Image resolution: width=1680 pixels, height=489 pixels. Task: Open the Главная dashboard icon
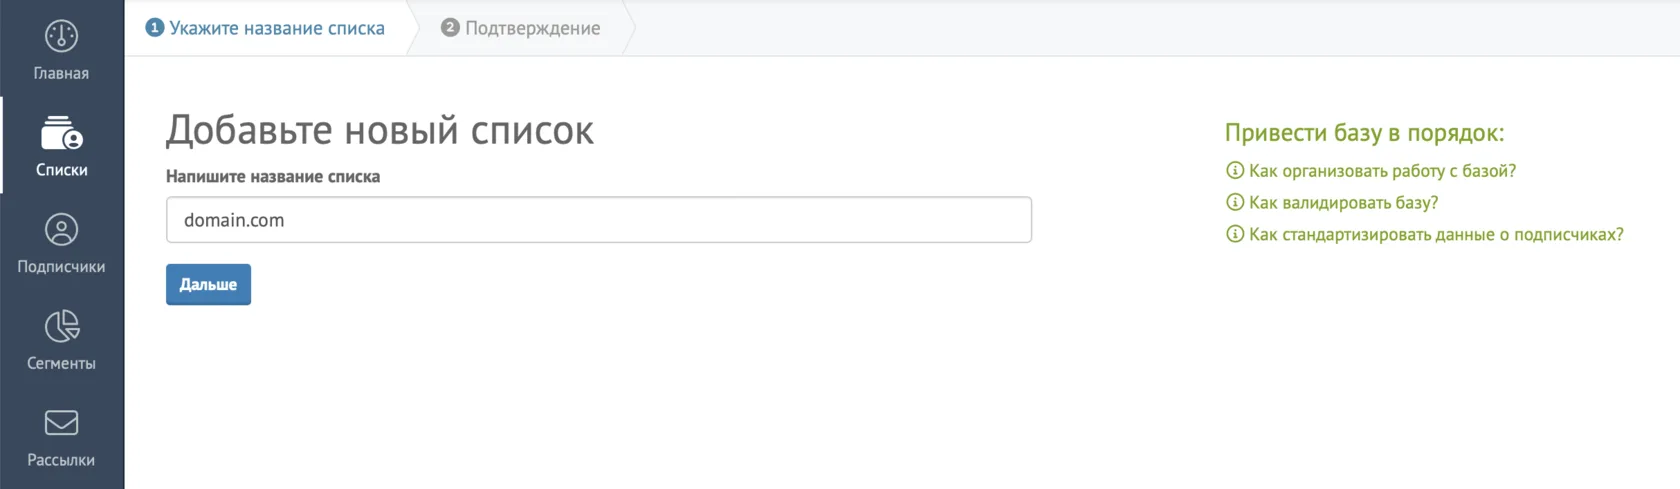[x=61, y=36]
